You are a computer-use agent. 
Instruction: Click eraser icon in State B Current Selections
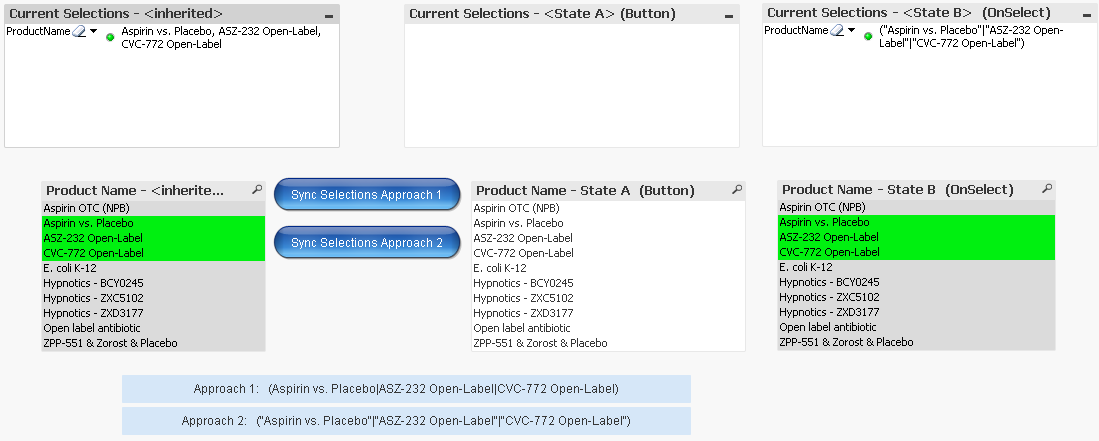(x=838, y=31)
